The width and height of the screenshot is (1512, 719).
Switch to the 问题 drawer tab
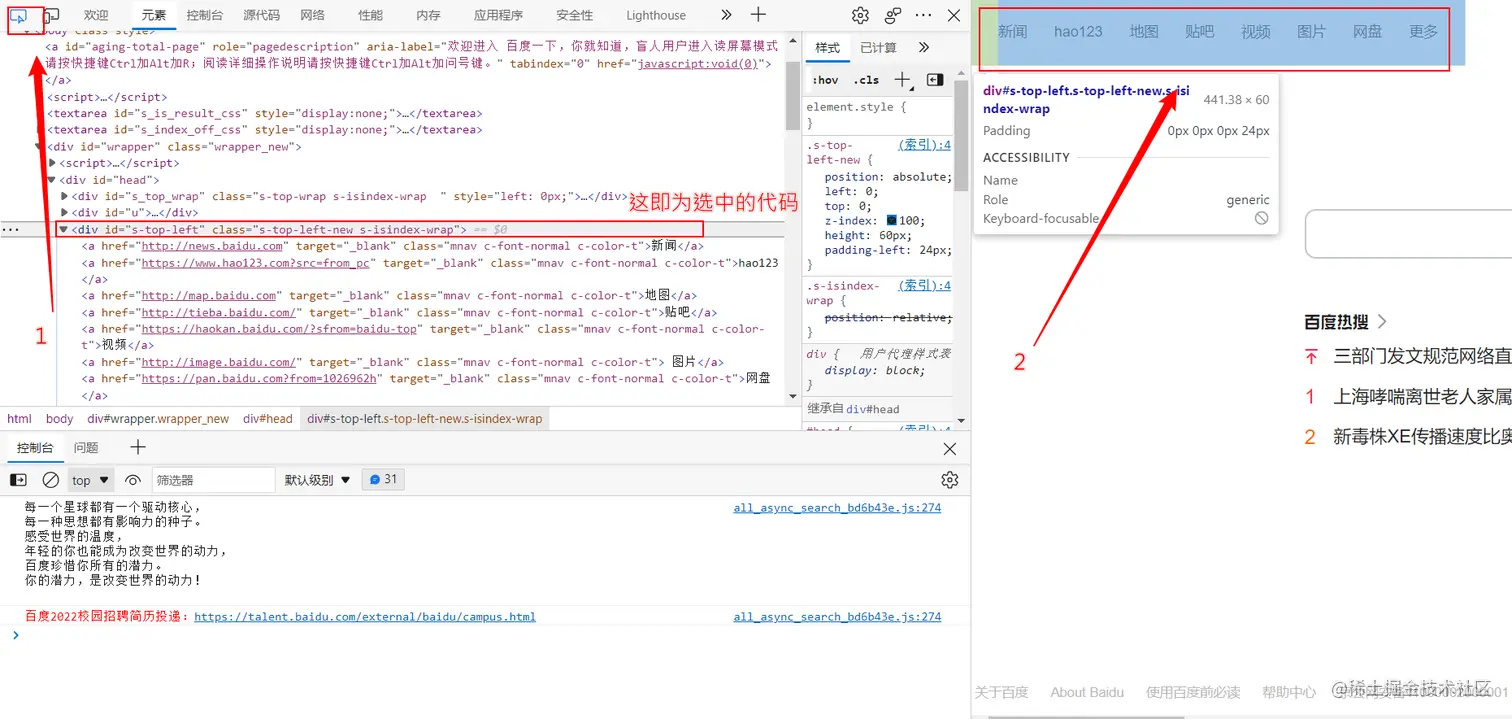click(x=86, y=447)
